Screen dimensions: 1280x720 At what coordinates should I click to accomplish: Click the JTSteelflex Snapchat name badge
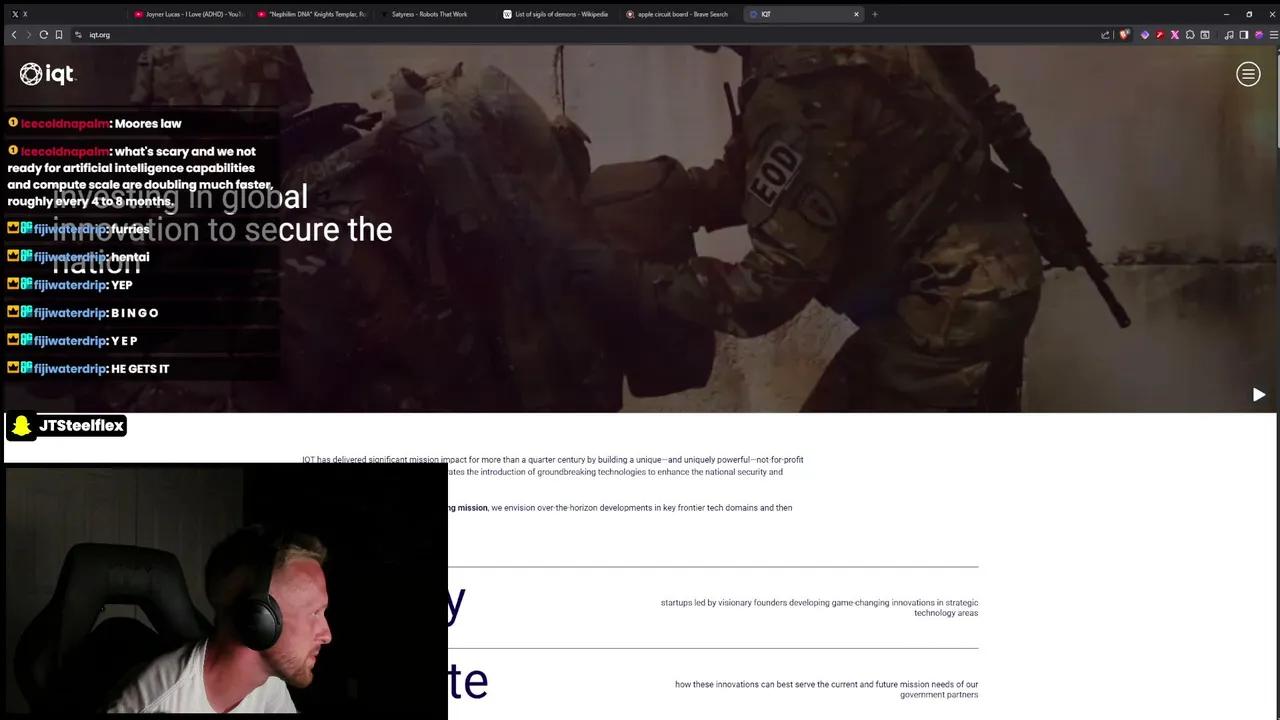pyautogui.click(x=66, y=426)
